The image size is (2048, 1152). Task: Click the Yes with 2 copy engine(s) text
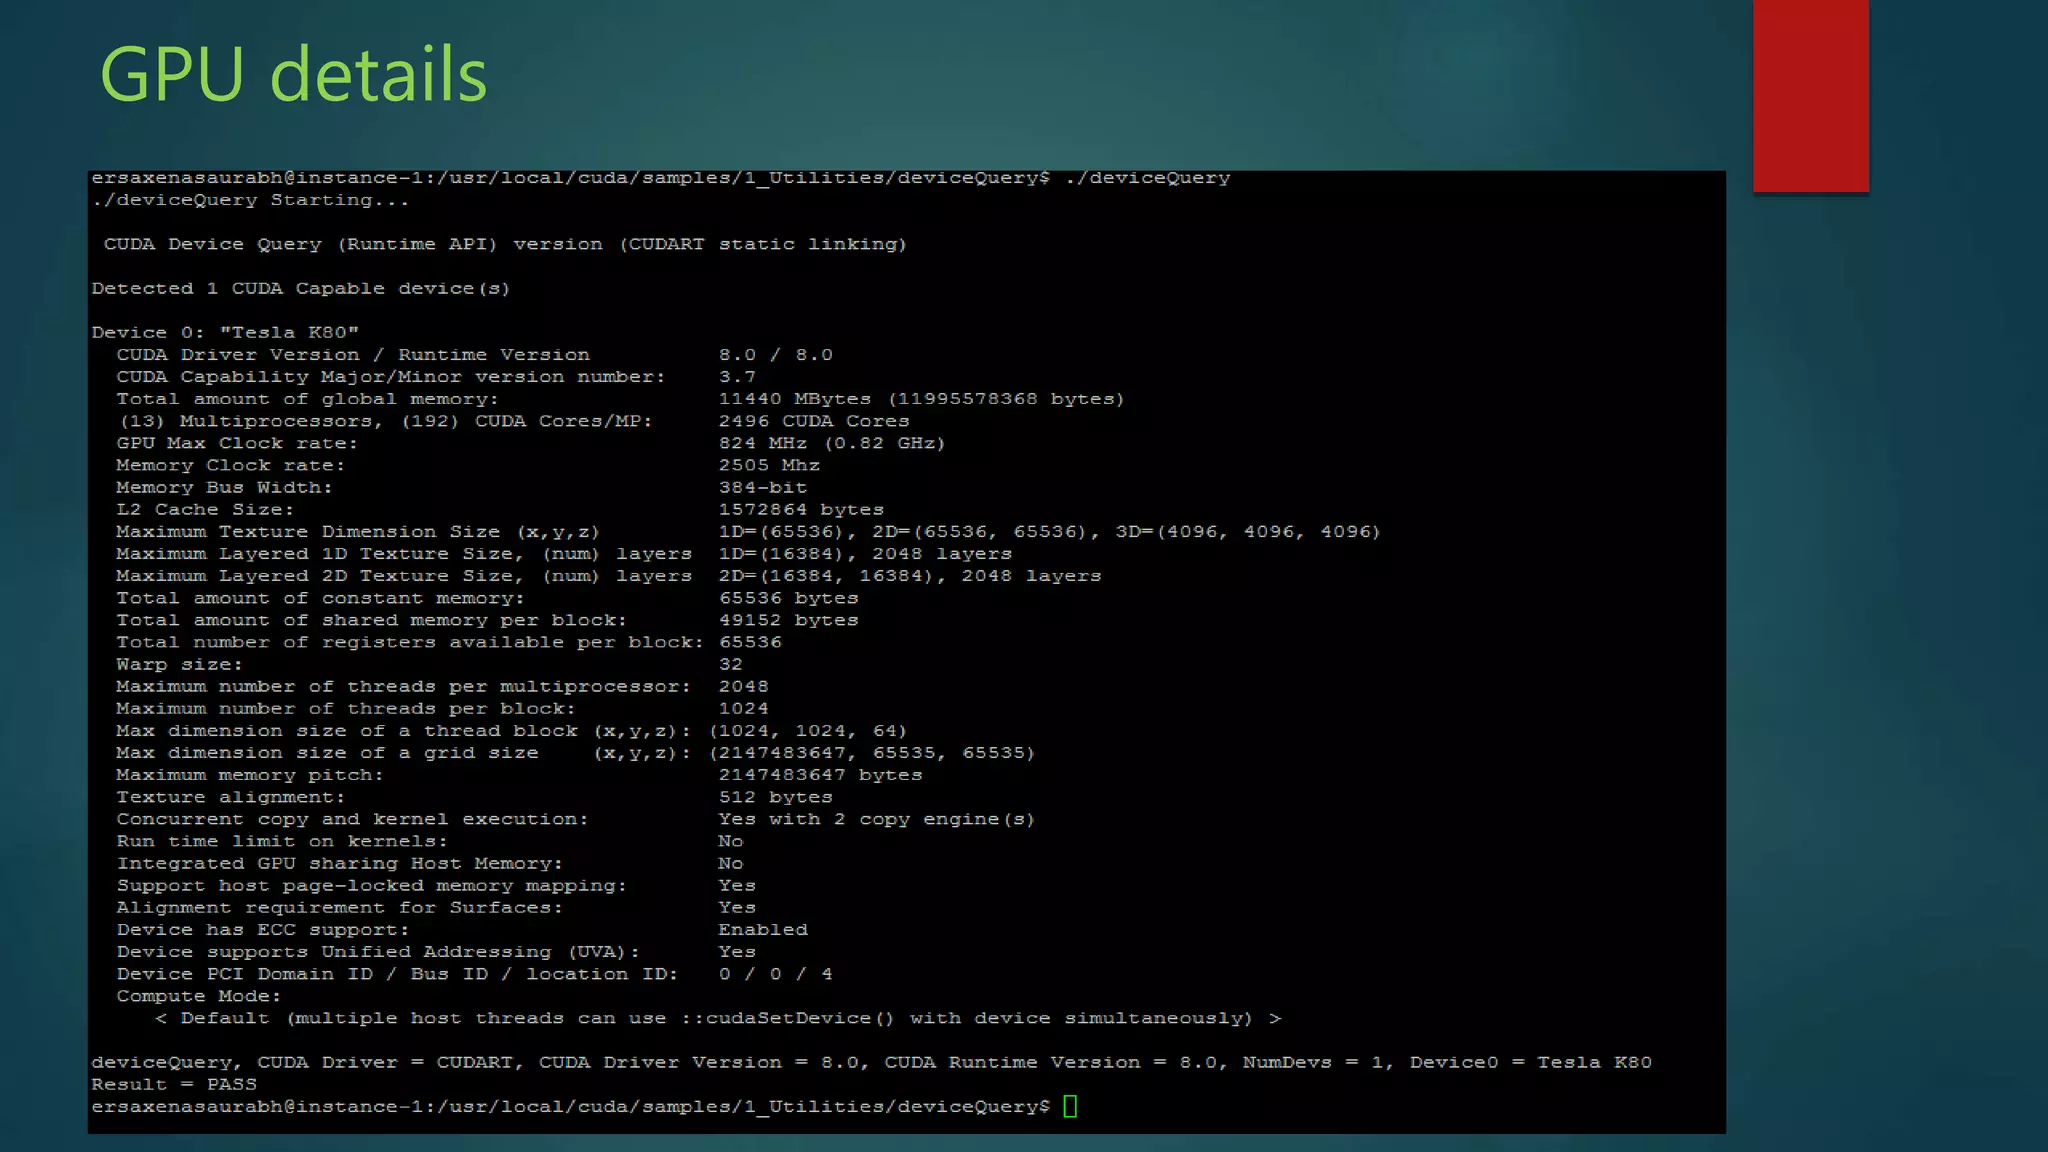click(876, 819)
